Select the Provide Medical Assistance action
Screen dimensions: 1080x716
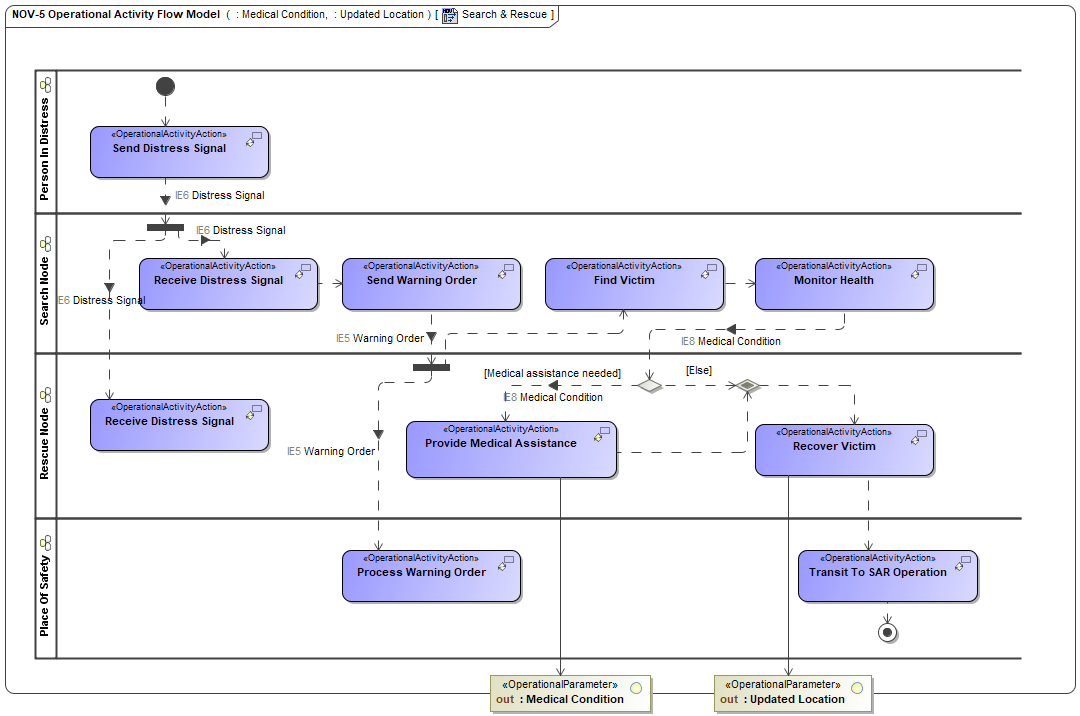coord(511,449)
